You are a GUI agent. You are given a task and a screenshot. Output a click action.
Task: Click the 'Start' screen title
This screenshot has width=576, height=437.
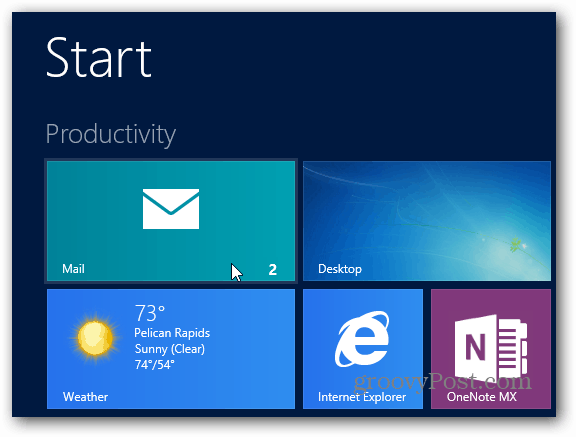[98, 58]
